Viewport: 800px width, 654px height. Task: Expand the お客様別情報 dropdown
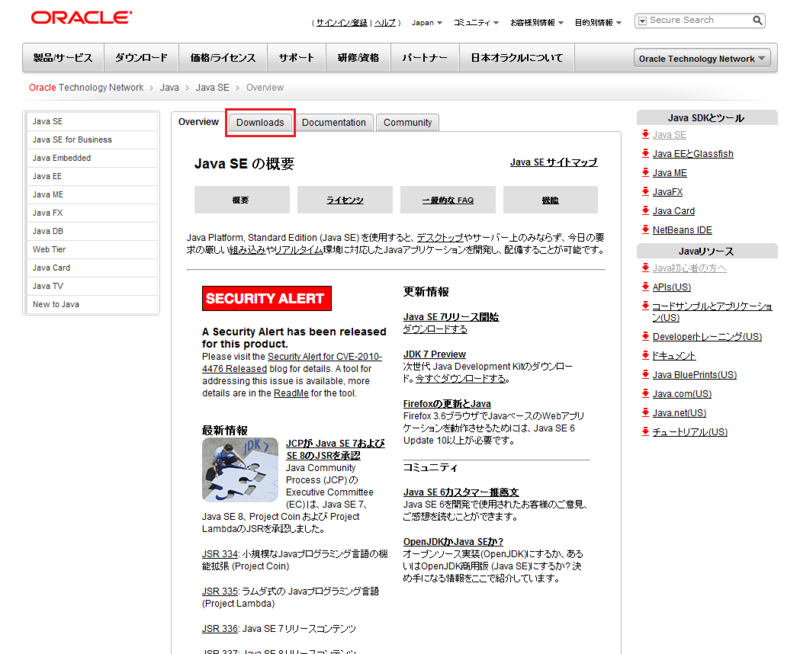pyautogui.click(x=537, y=22)
